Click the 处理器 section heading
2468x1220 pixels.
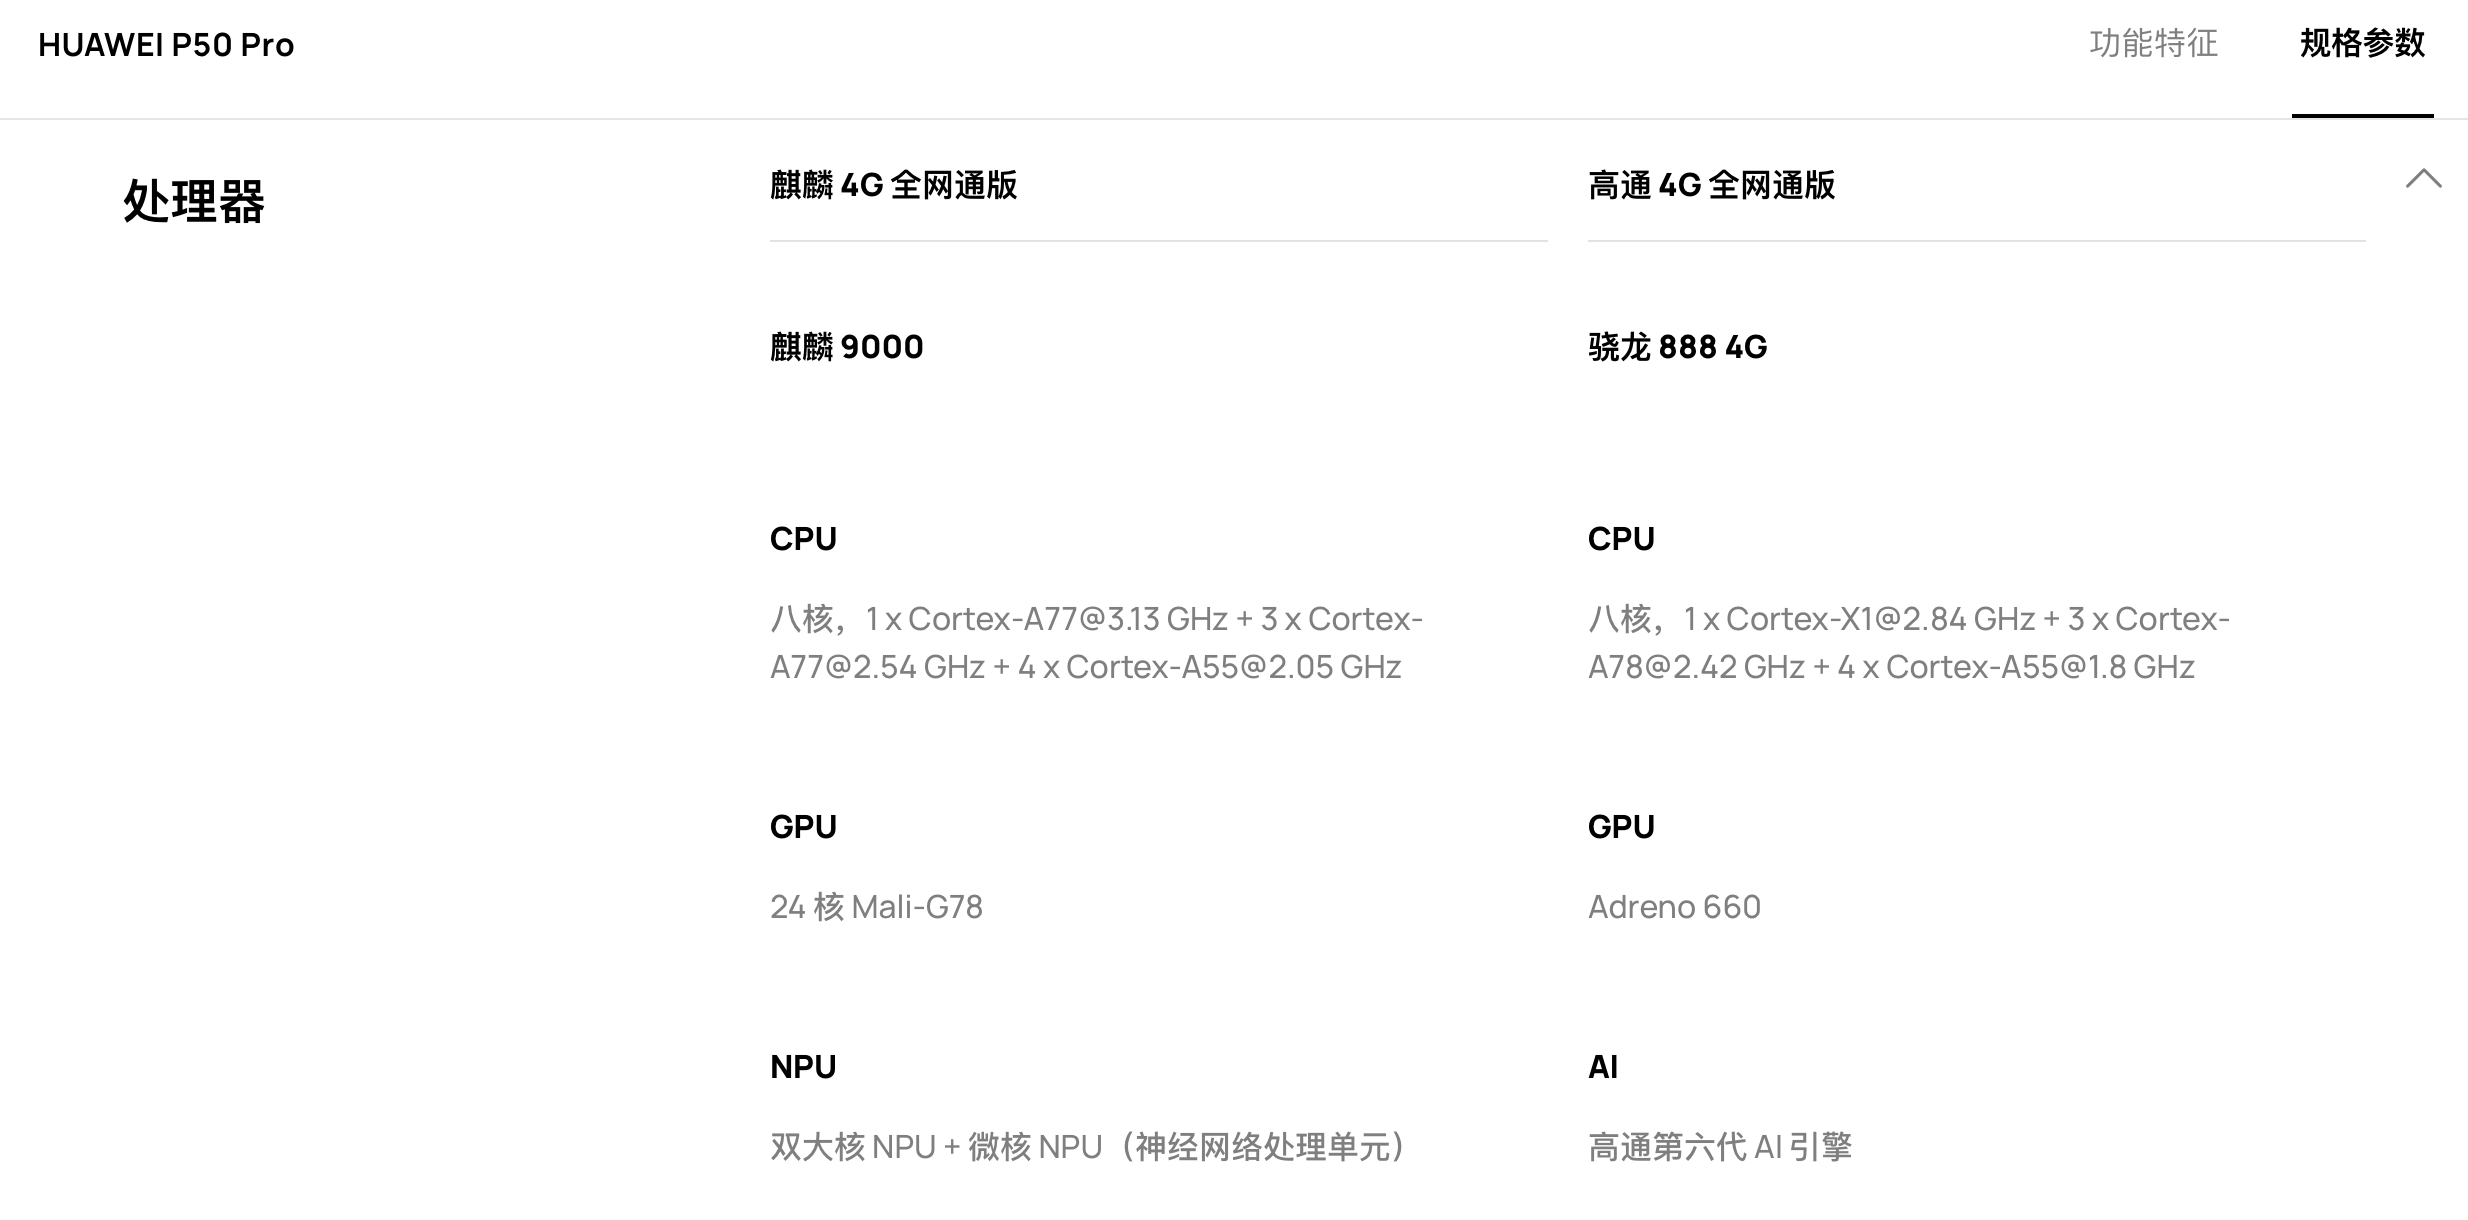194,201
